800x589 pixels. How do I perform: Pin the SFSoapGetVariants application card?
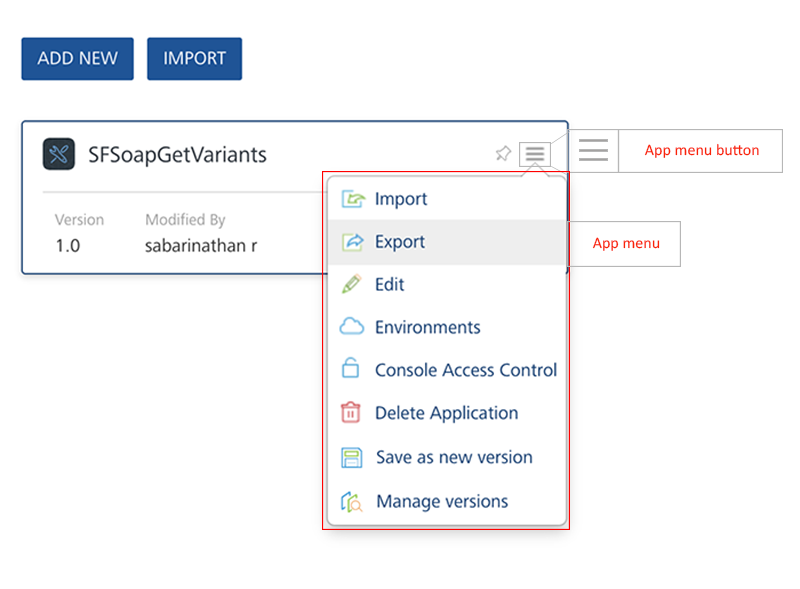tap(503, 154)
